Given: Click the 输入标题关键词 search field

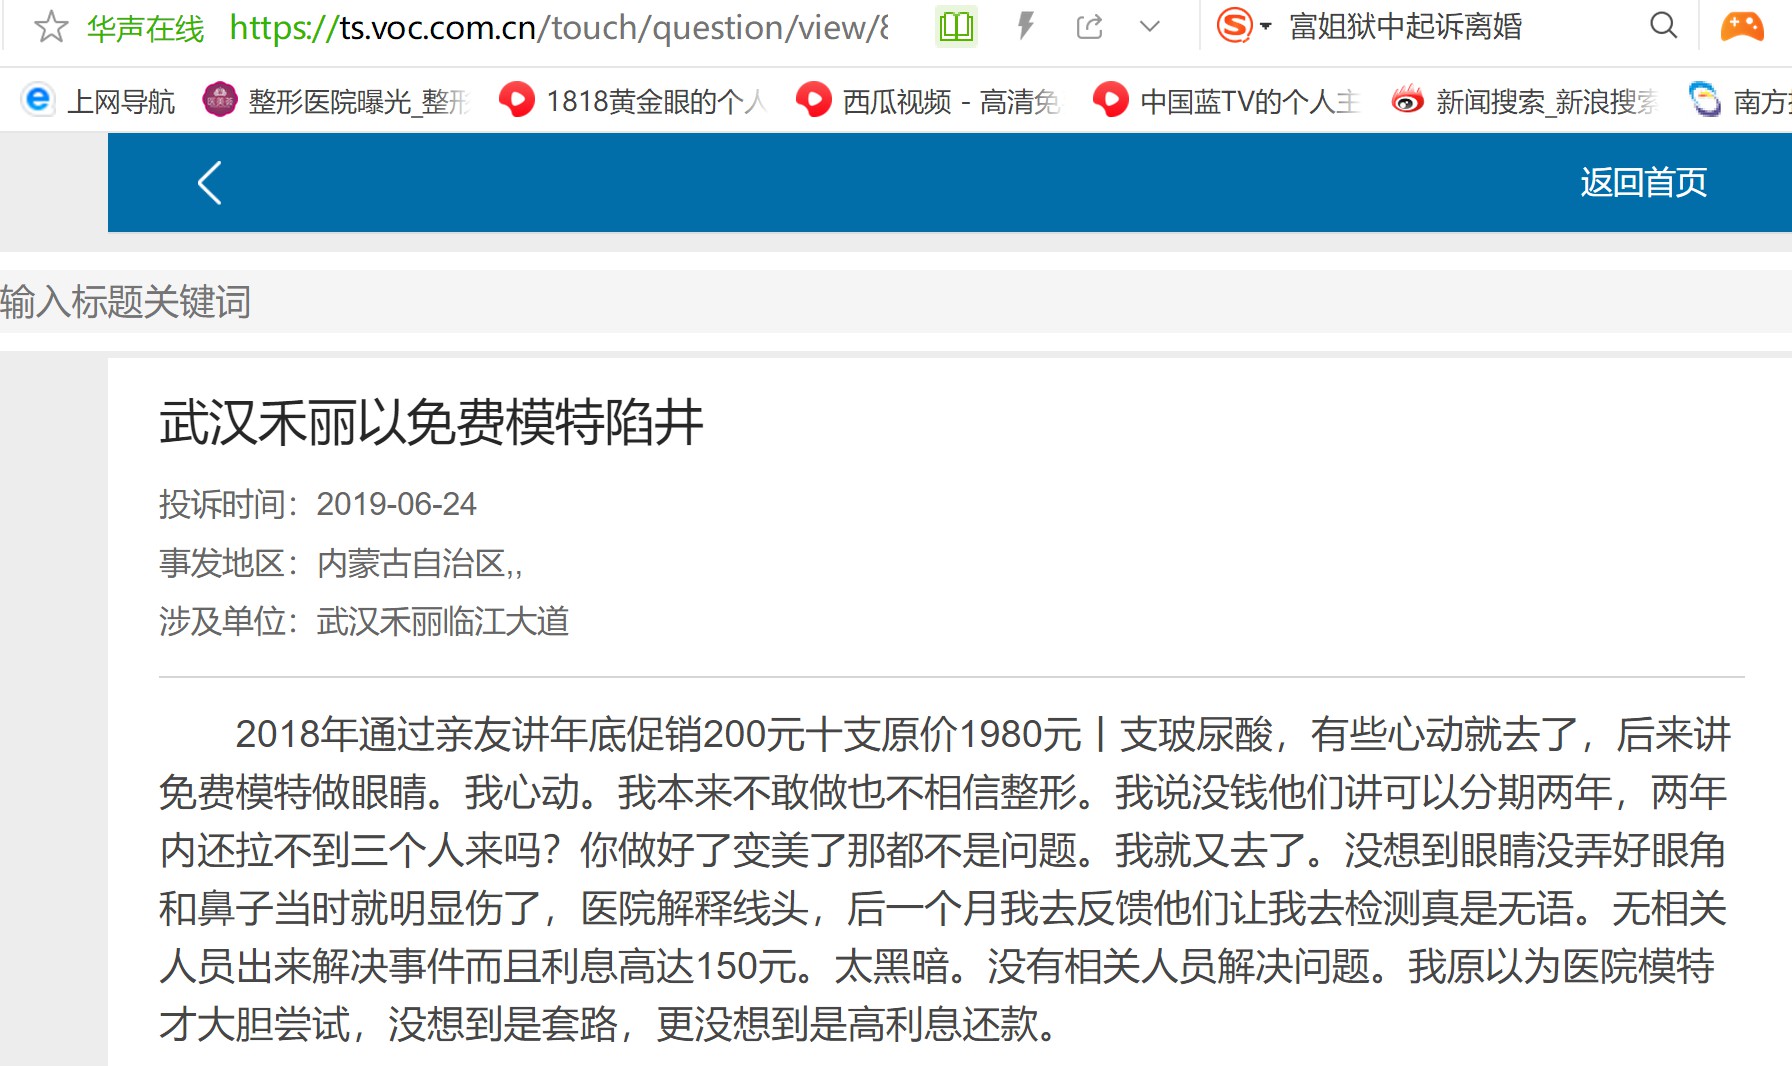Looking at the screenshot, I should [896, 302].
